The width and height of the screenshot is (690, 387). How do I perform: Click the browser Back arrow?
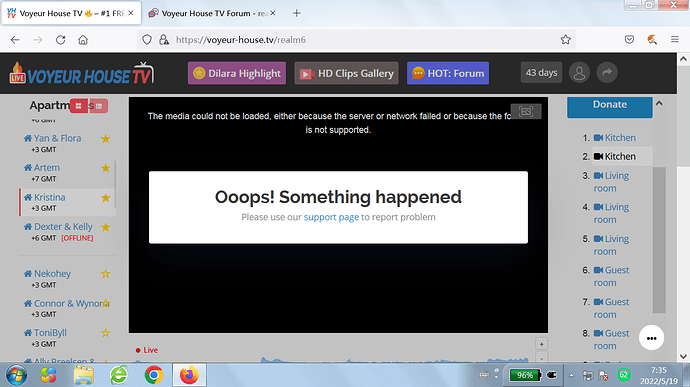(x=15, y=40)
